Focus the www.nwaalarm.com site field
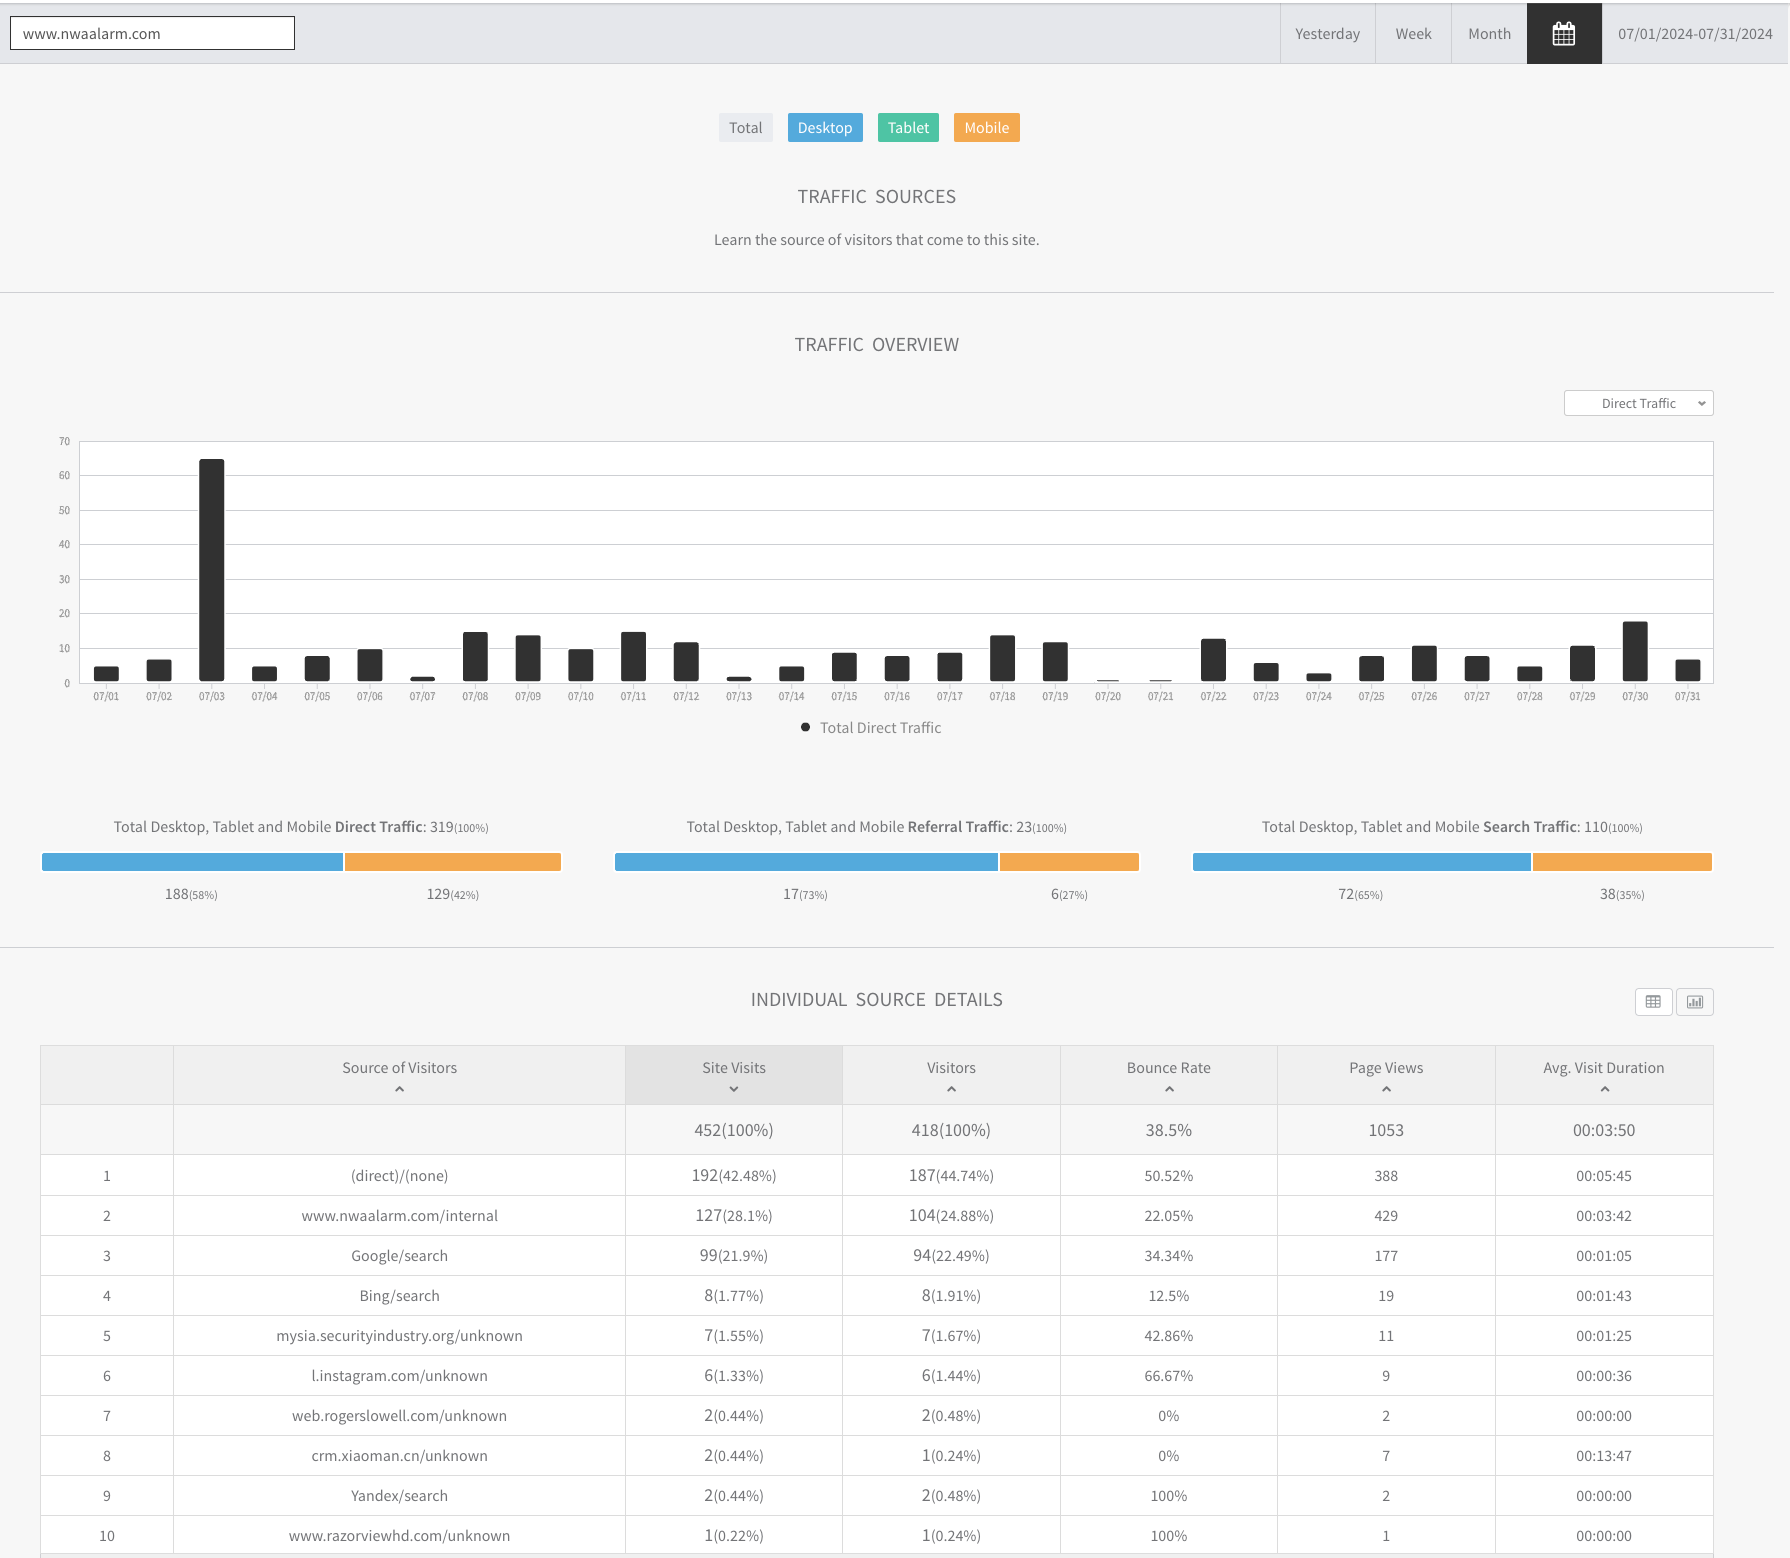 click(152, 33)
